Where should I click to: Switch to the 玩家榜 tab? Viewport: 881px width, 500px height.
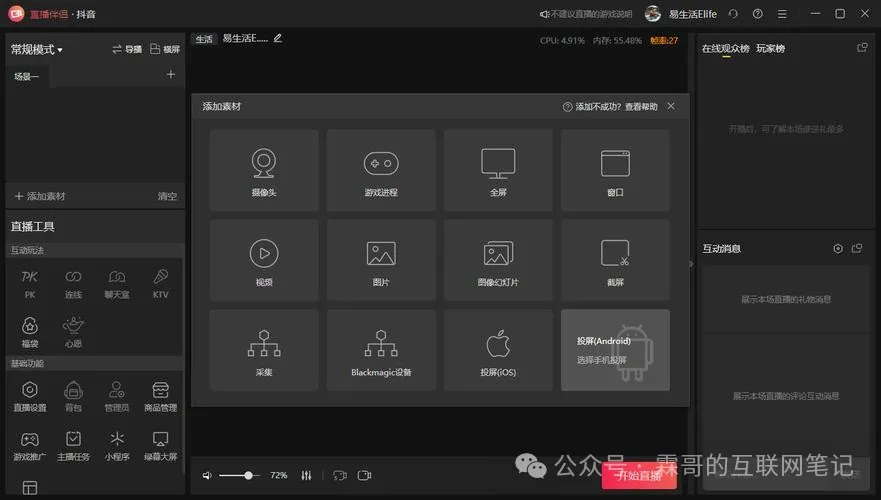(770, 48)
